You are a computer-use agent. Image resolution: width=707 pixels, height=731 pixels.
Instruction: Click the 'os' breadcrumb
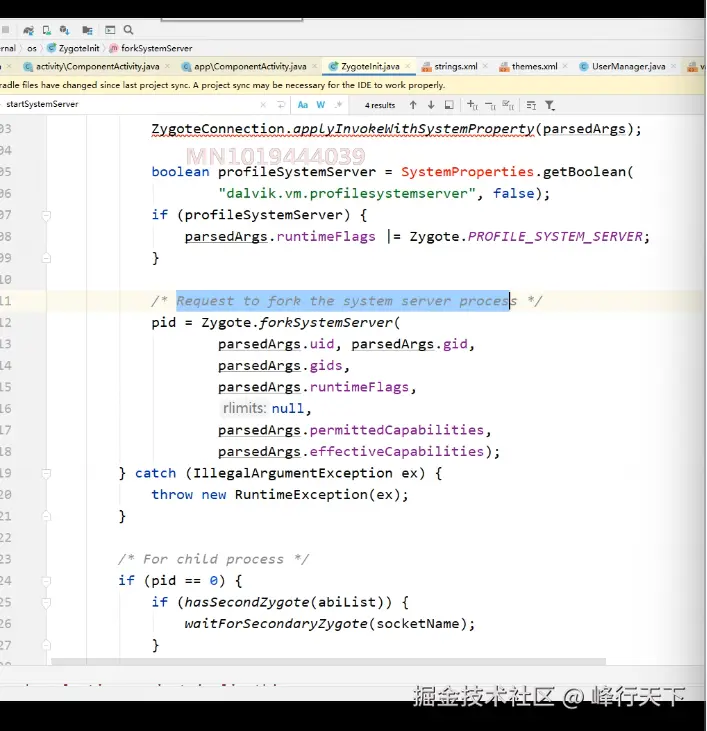point(32,48)
